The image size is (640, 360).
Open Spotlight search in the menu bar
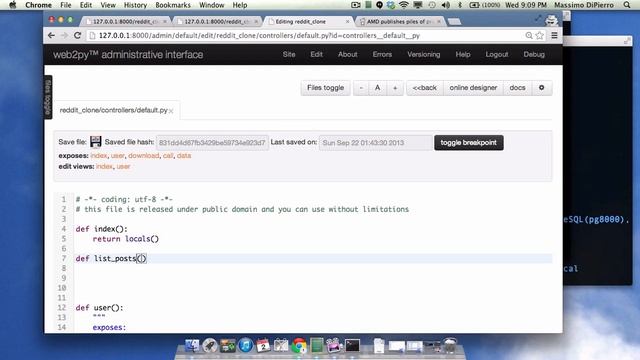pos(627,5)
